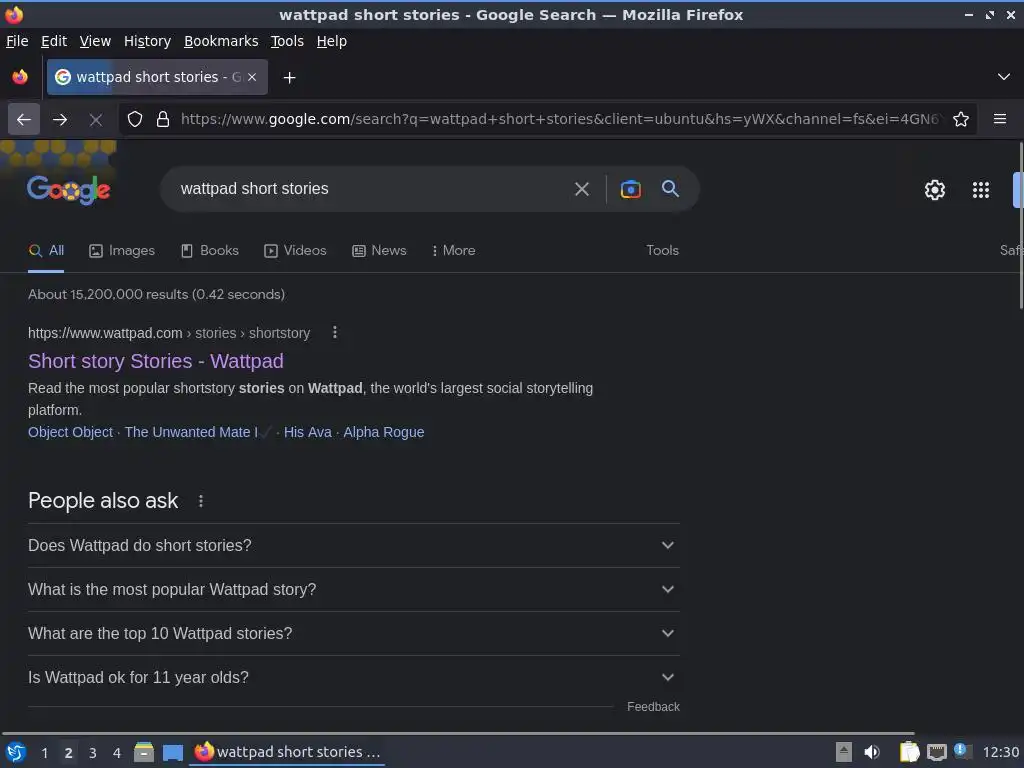This screenshot has width=1024, height=768.
Task: Switch to the News tab
Action: coord(379,251)
